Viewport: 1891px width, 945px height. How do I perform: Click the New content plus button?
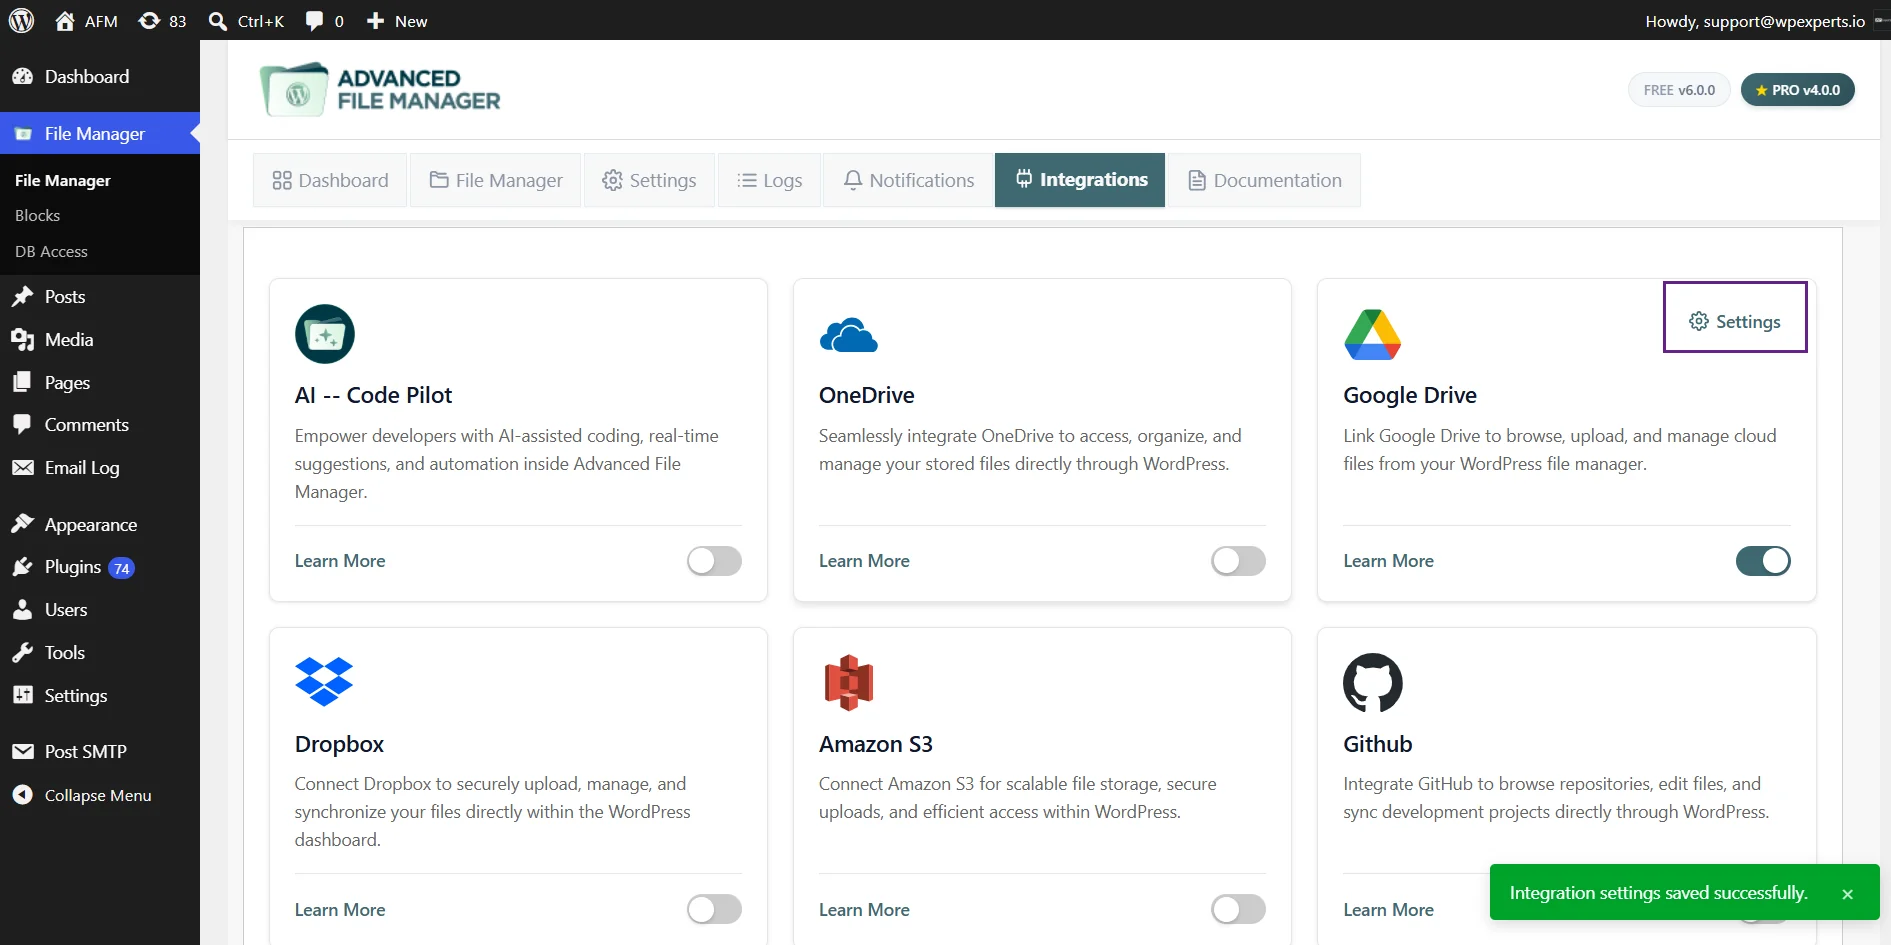tap(397, 21)
